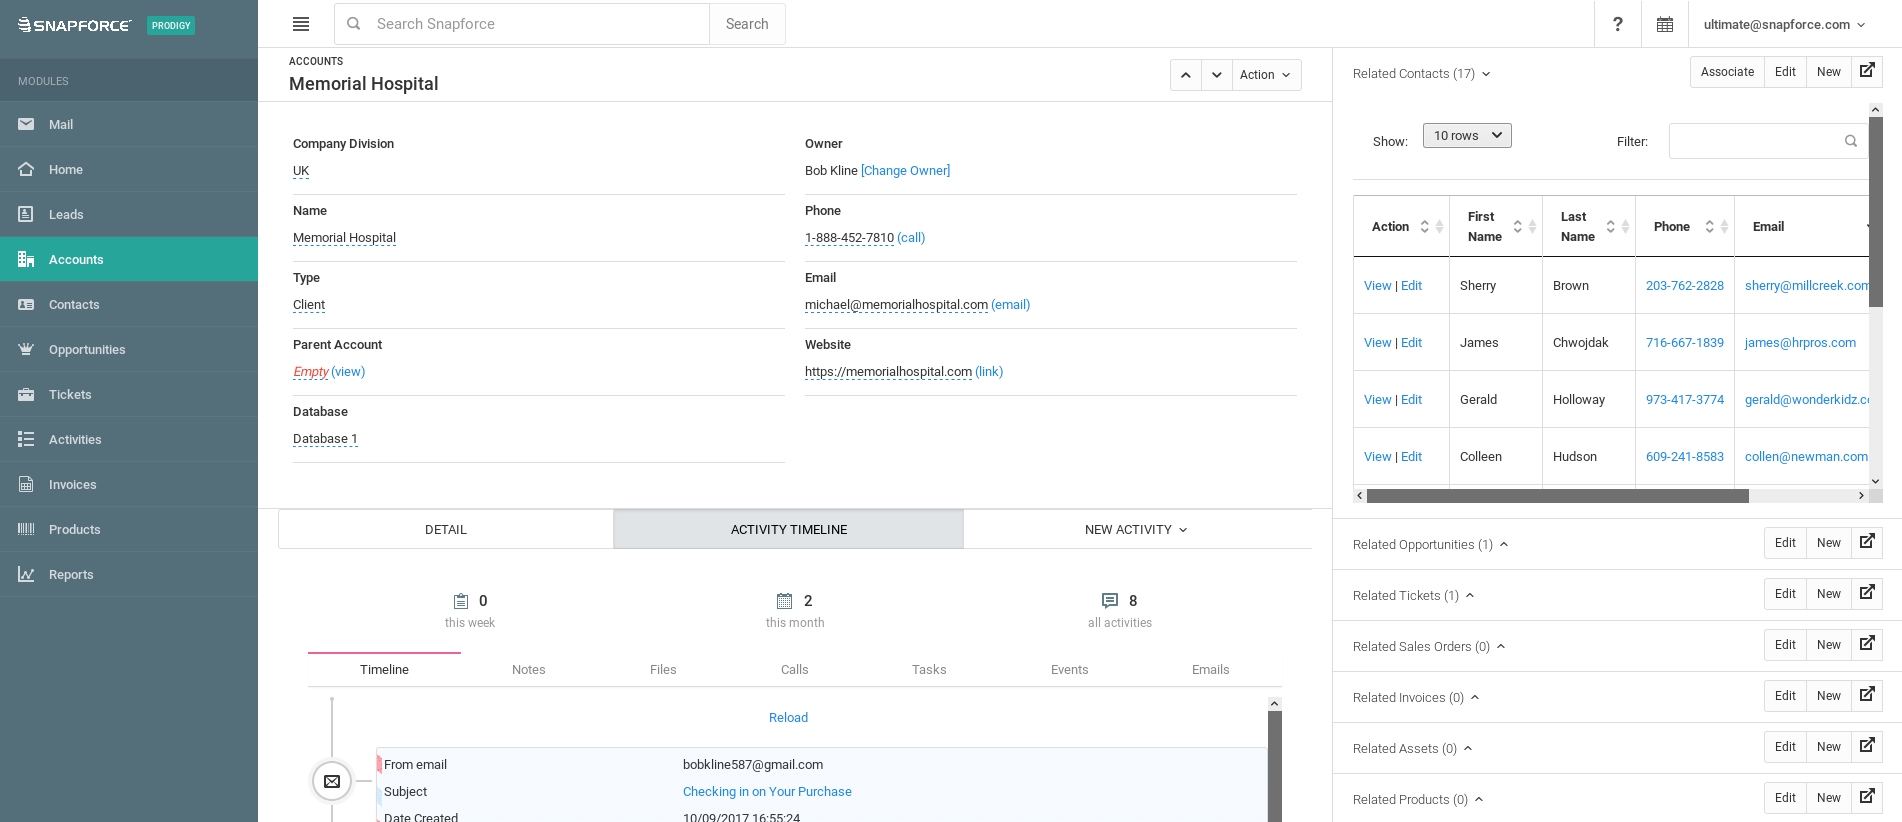Open Related Assets pop-out icon

coord(1867,746)
